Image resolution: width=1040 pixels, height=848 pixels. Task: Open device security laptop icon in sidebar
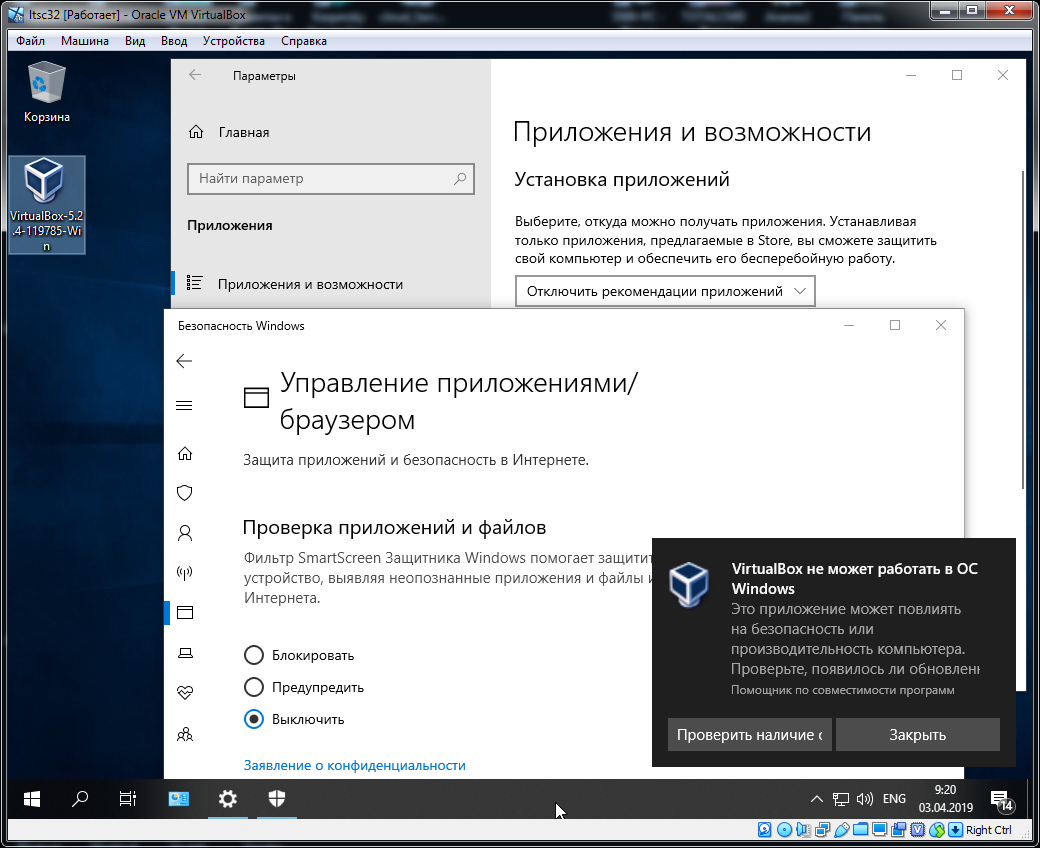(185, 653)
